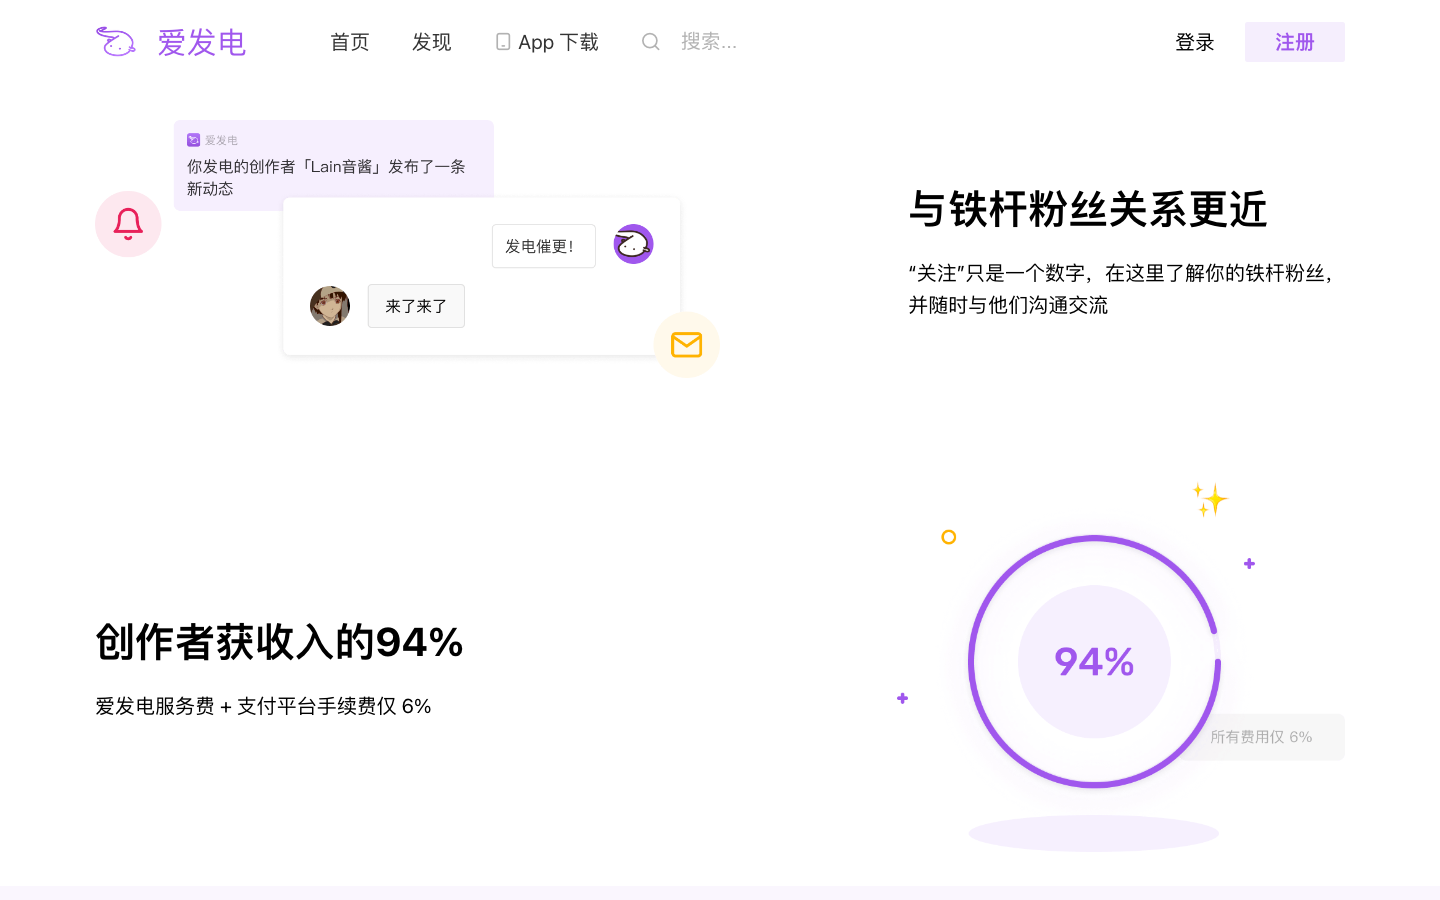Select the 发电催更 chat bubble
Image resolution: width=1440 pixels, height=900 pixels.
tap(543, 246)
